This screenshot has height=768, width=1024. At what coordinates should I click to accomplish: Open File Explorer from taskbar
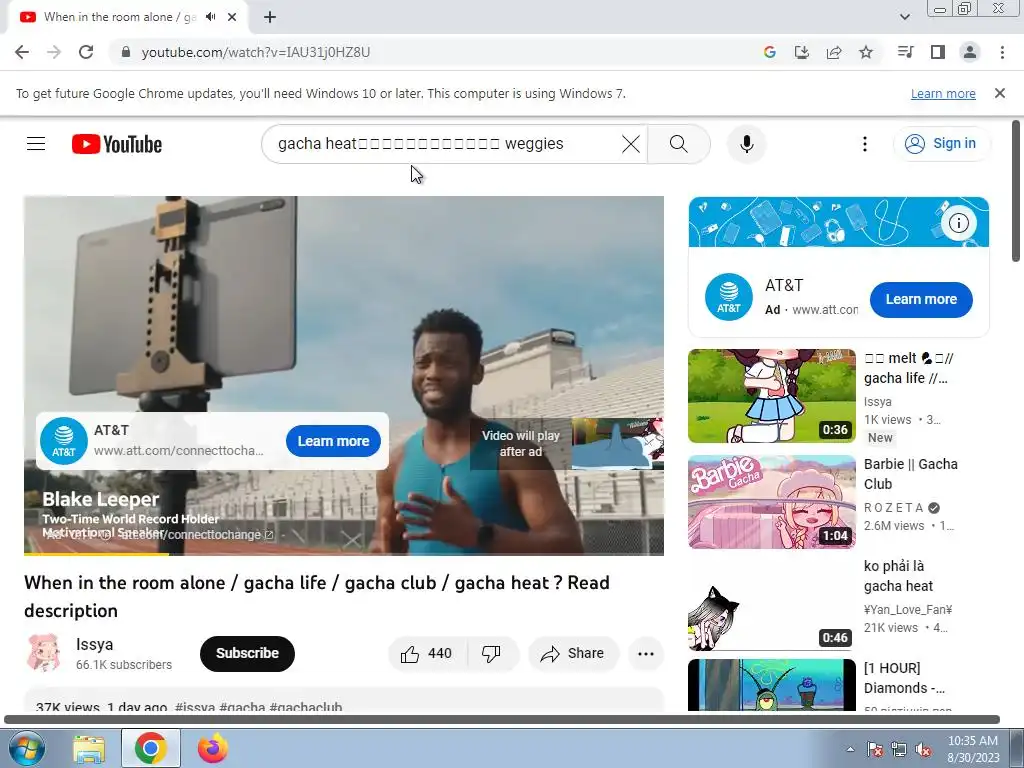[x=88, y=748]
